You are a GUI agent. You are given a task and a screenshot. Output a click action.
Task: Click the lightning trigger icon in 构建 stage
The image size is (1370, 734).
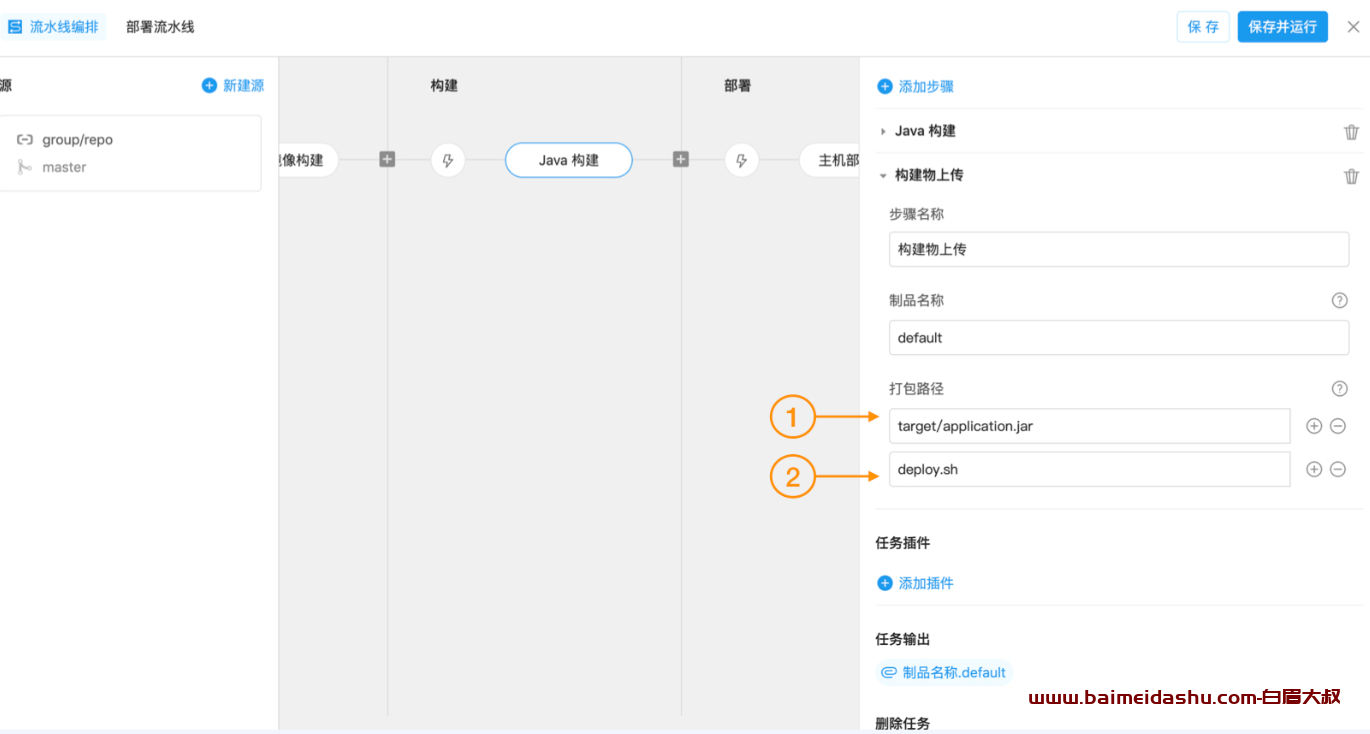click(448, 160)
